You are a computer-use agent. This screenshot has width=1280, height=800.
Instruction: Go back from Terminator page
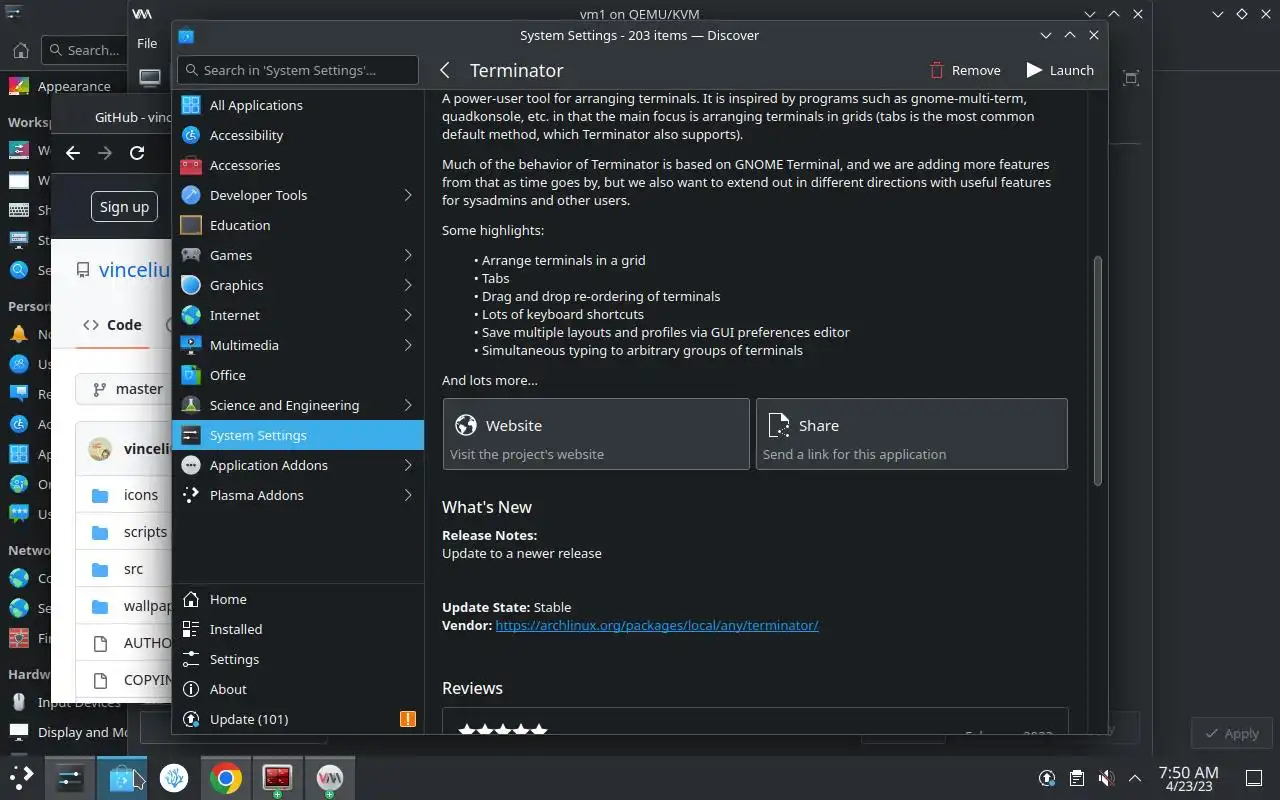pos(445,70)
